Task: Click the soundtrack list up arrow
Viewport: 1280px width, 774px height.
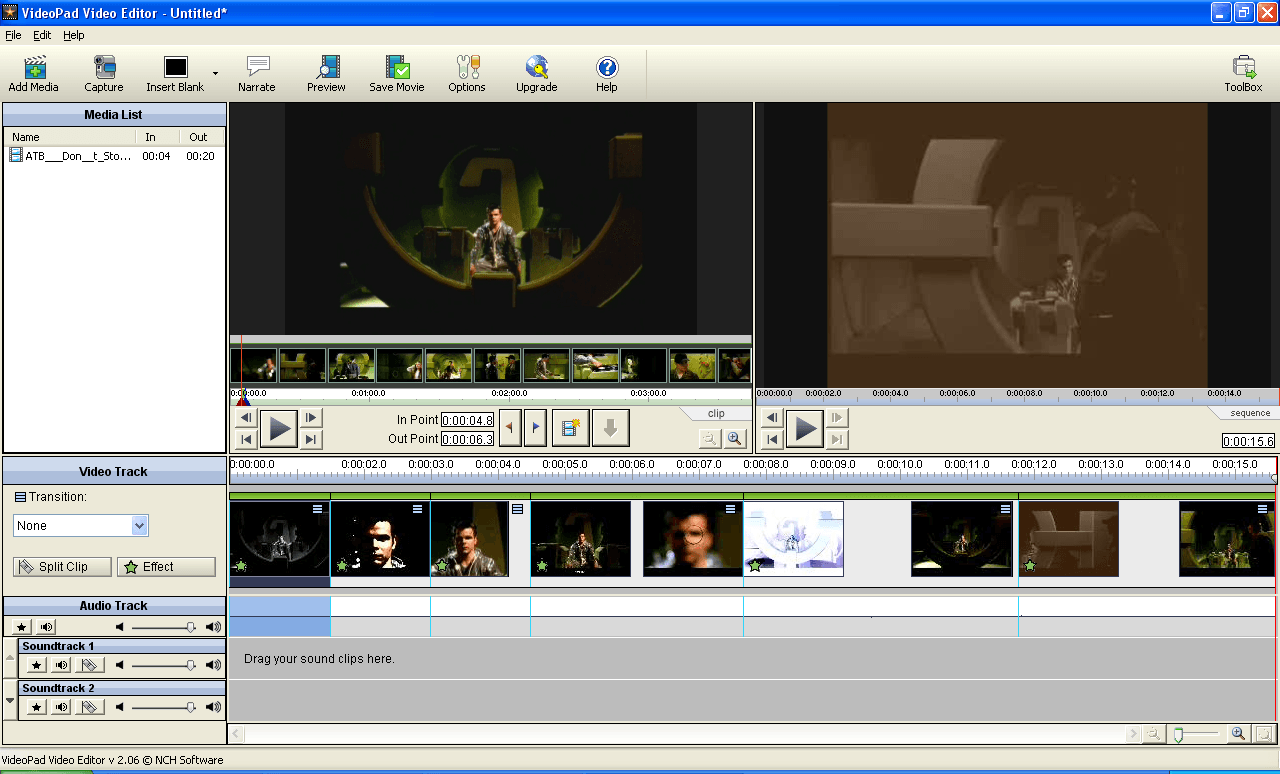Action: [x=10, y=657]
